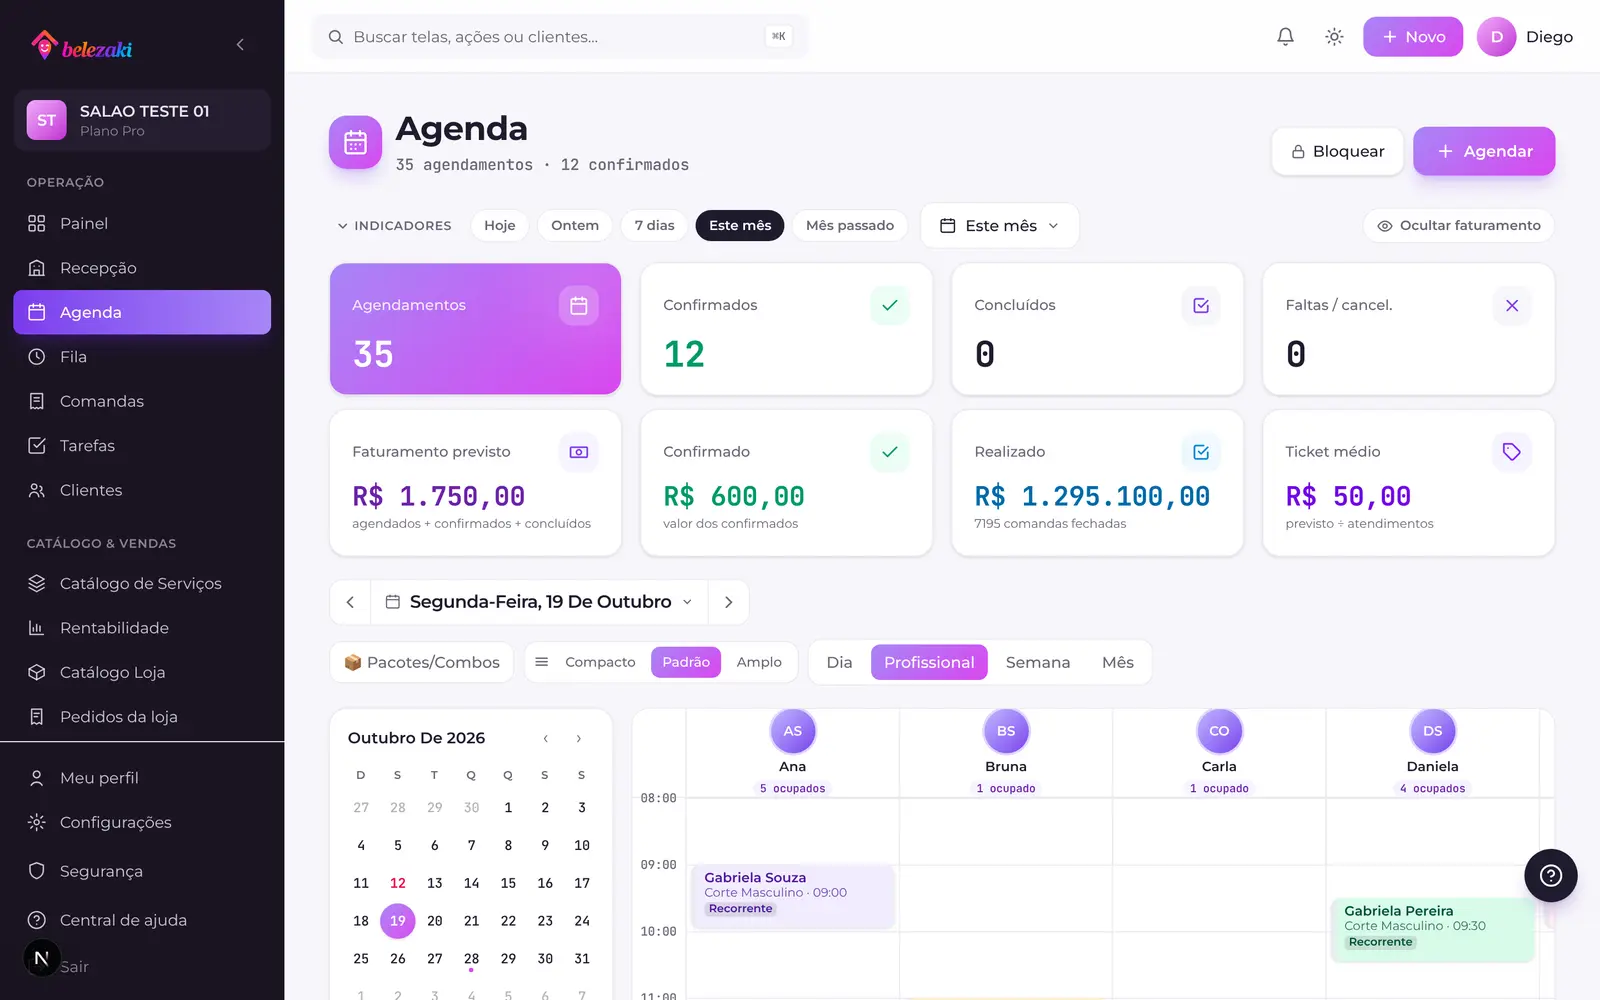Open Recepção from the sidebar
This screenshot has height=1000, width=1600.
click(142, 268)
